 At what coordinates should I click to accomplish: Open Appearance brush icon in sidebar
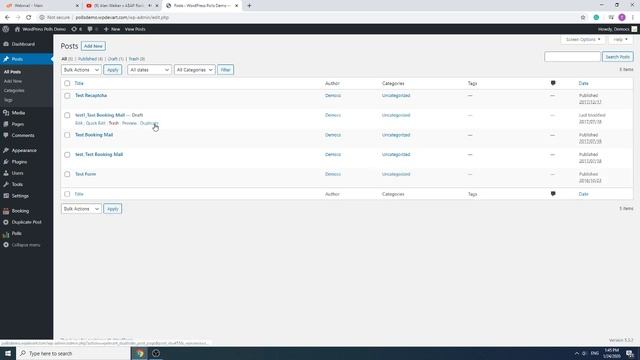6,151
